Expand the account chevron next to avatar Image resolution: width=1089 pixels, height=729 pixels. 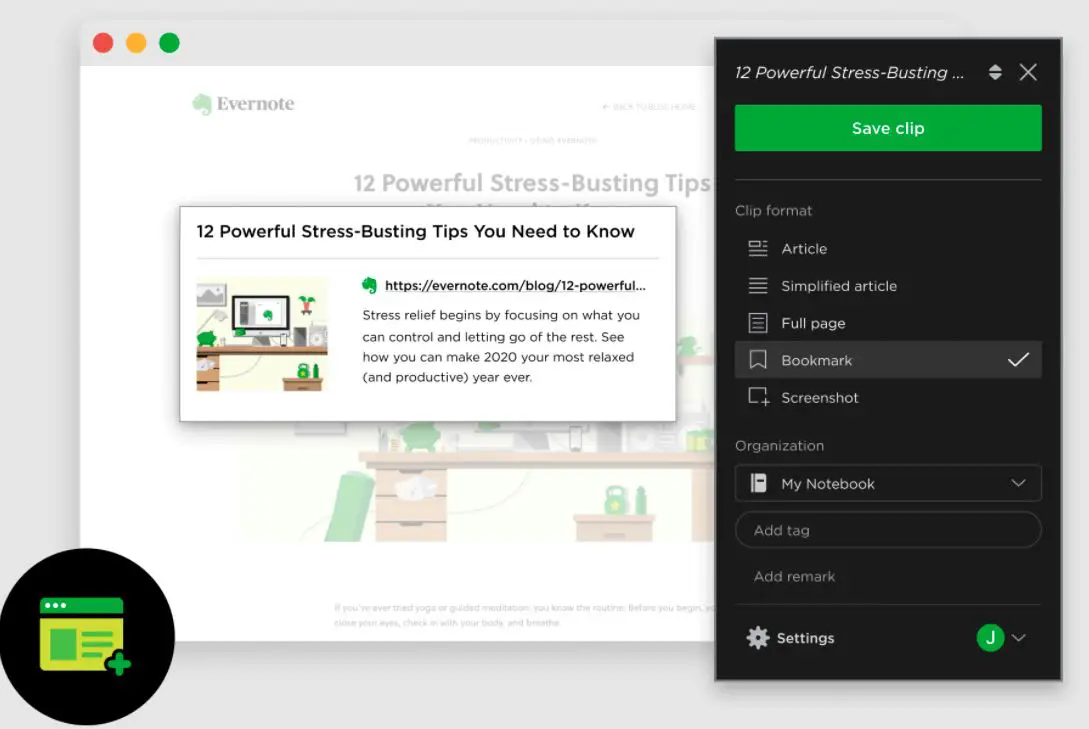tap(1019, 637)
